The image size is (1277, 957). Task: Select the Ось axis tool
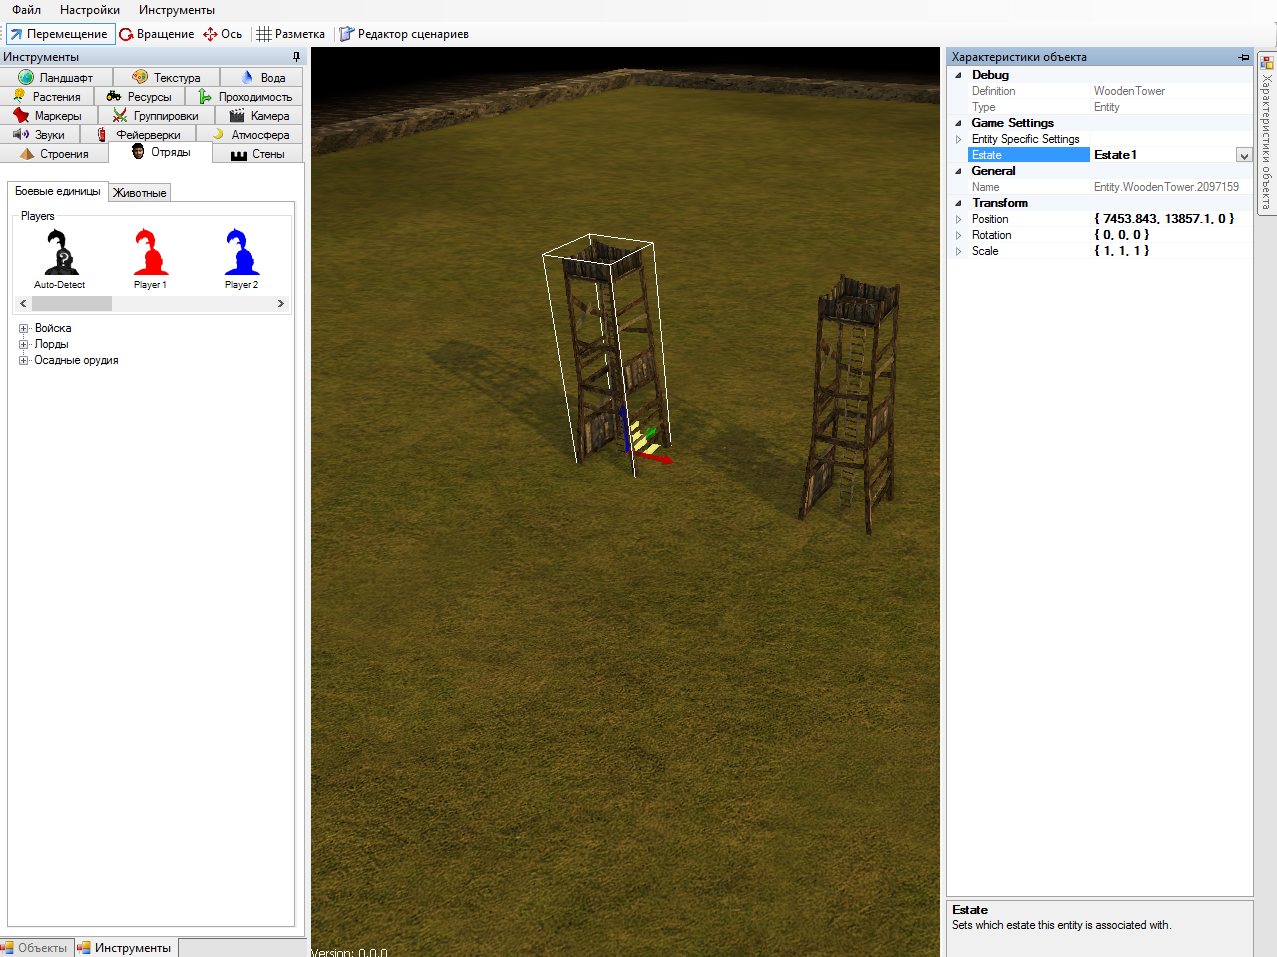pyautogui.click(x=223, y=34)
